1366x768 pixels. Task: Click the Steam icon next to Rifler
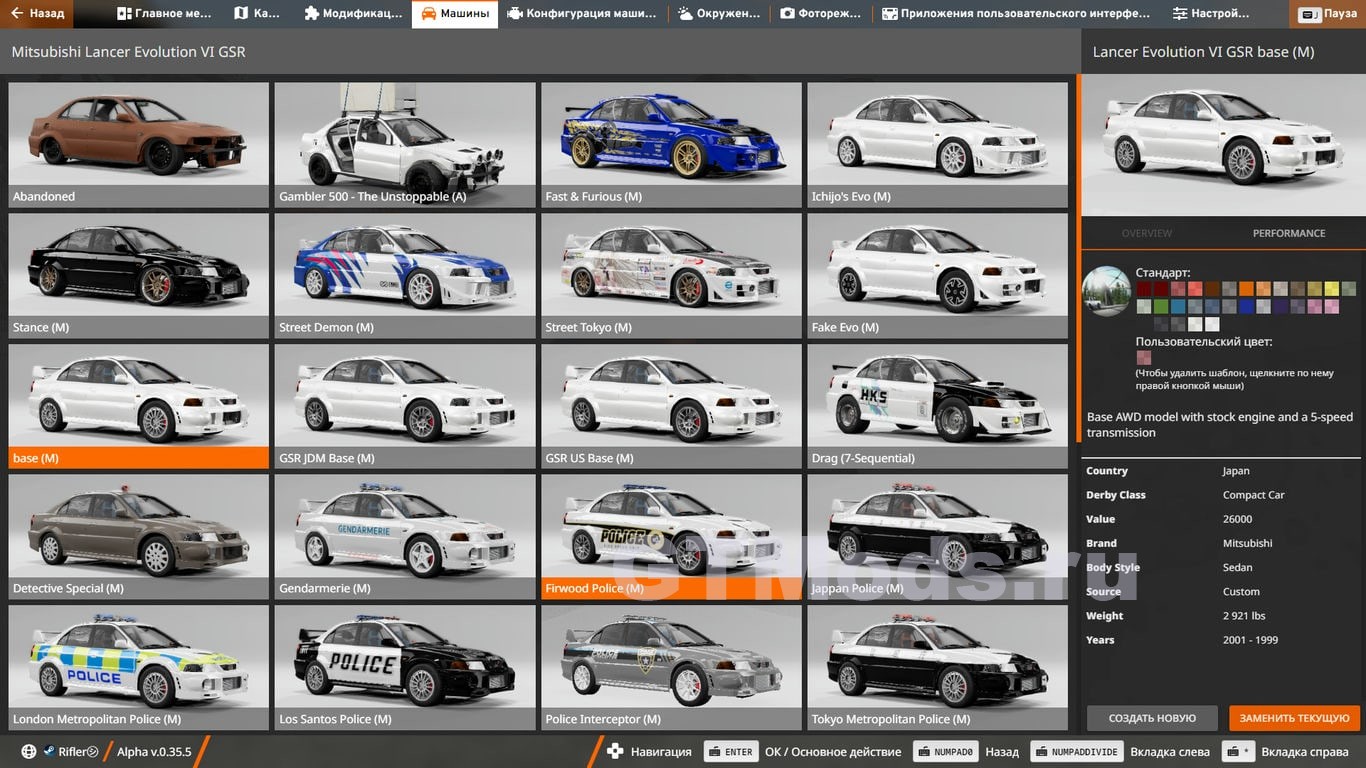[x=48, y=751]
